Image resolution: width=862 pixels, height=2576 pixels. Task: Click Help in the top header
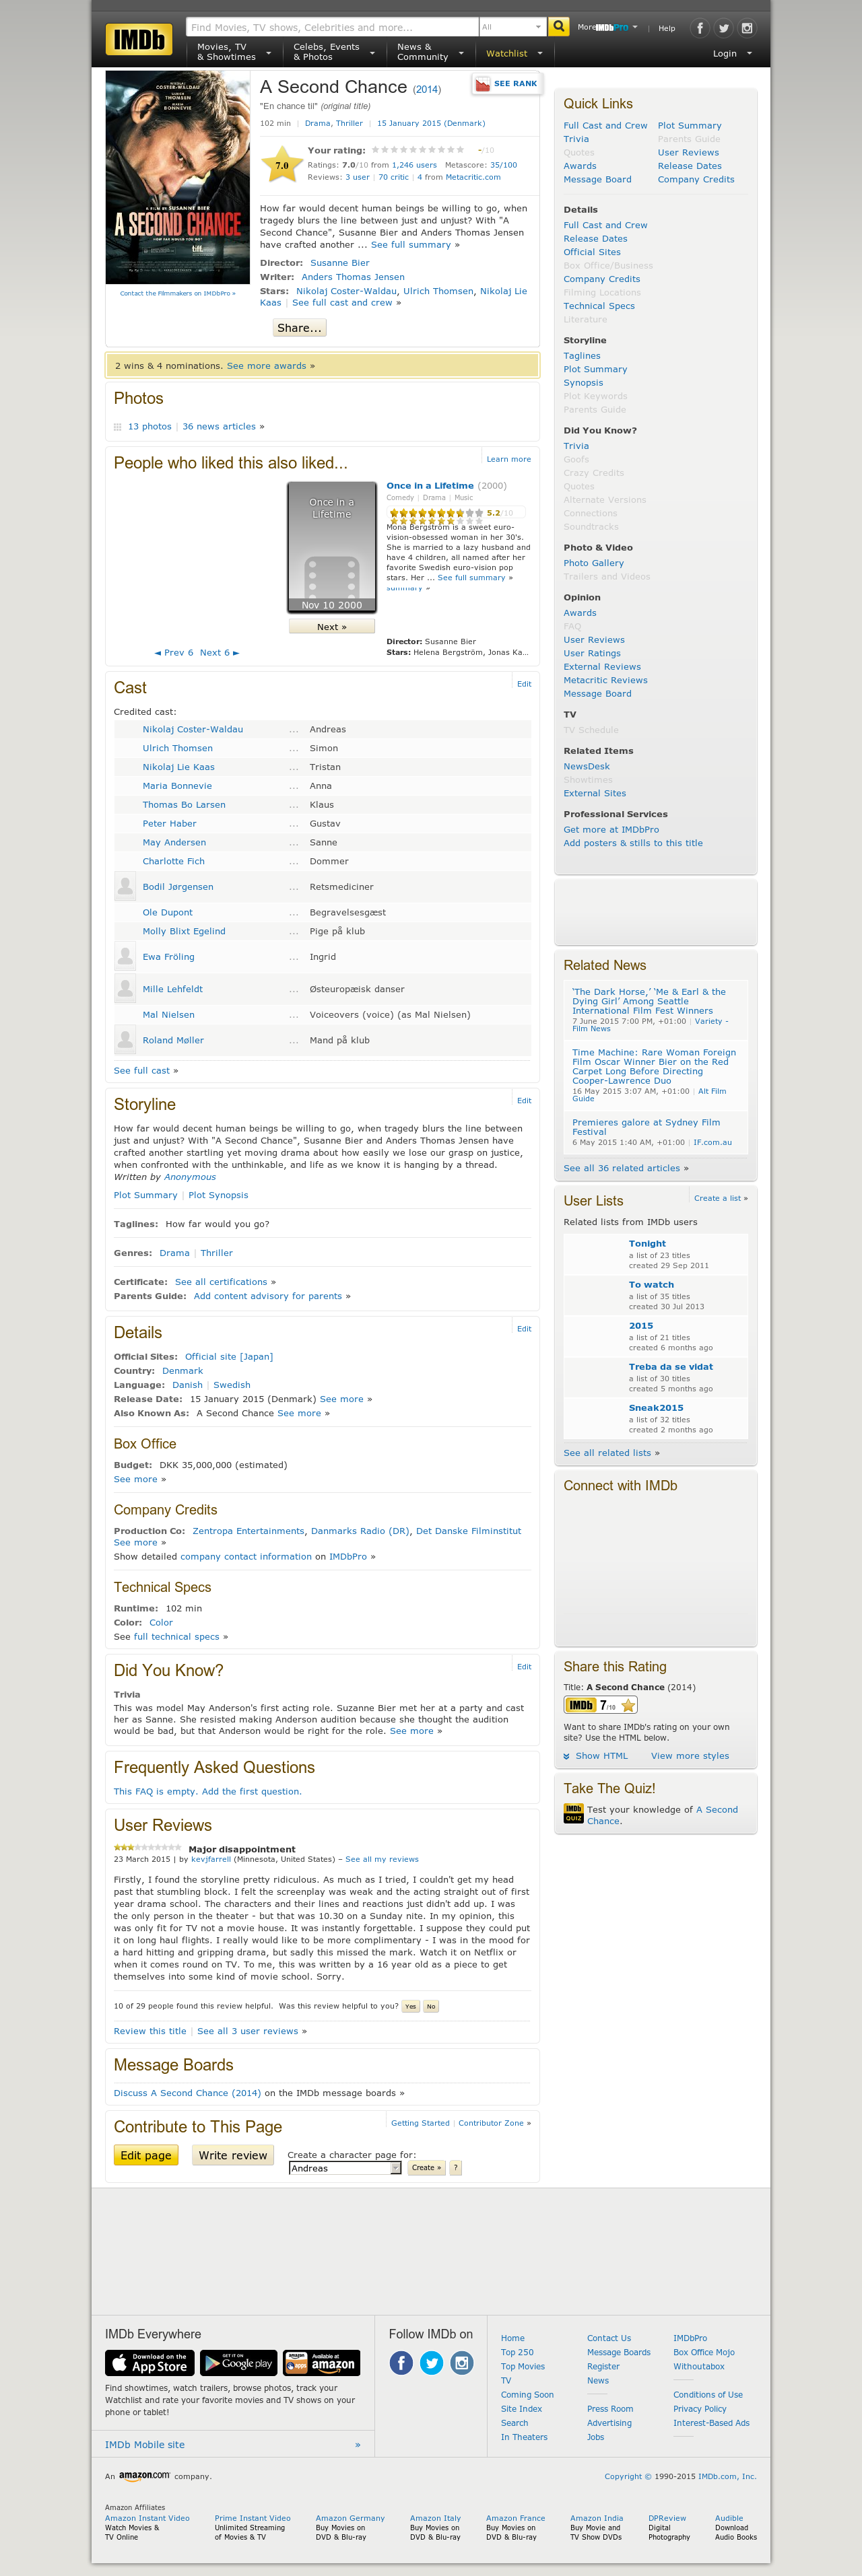click(x=667, y=28)
